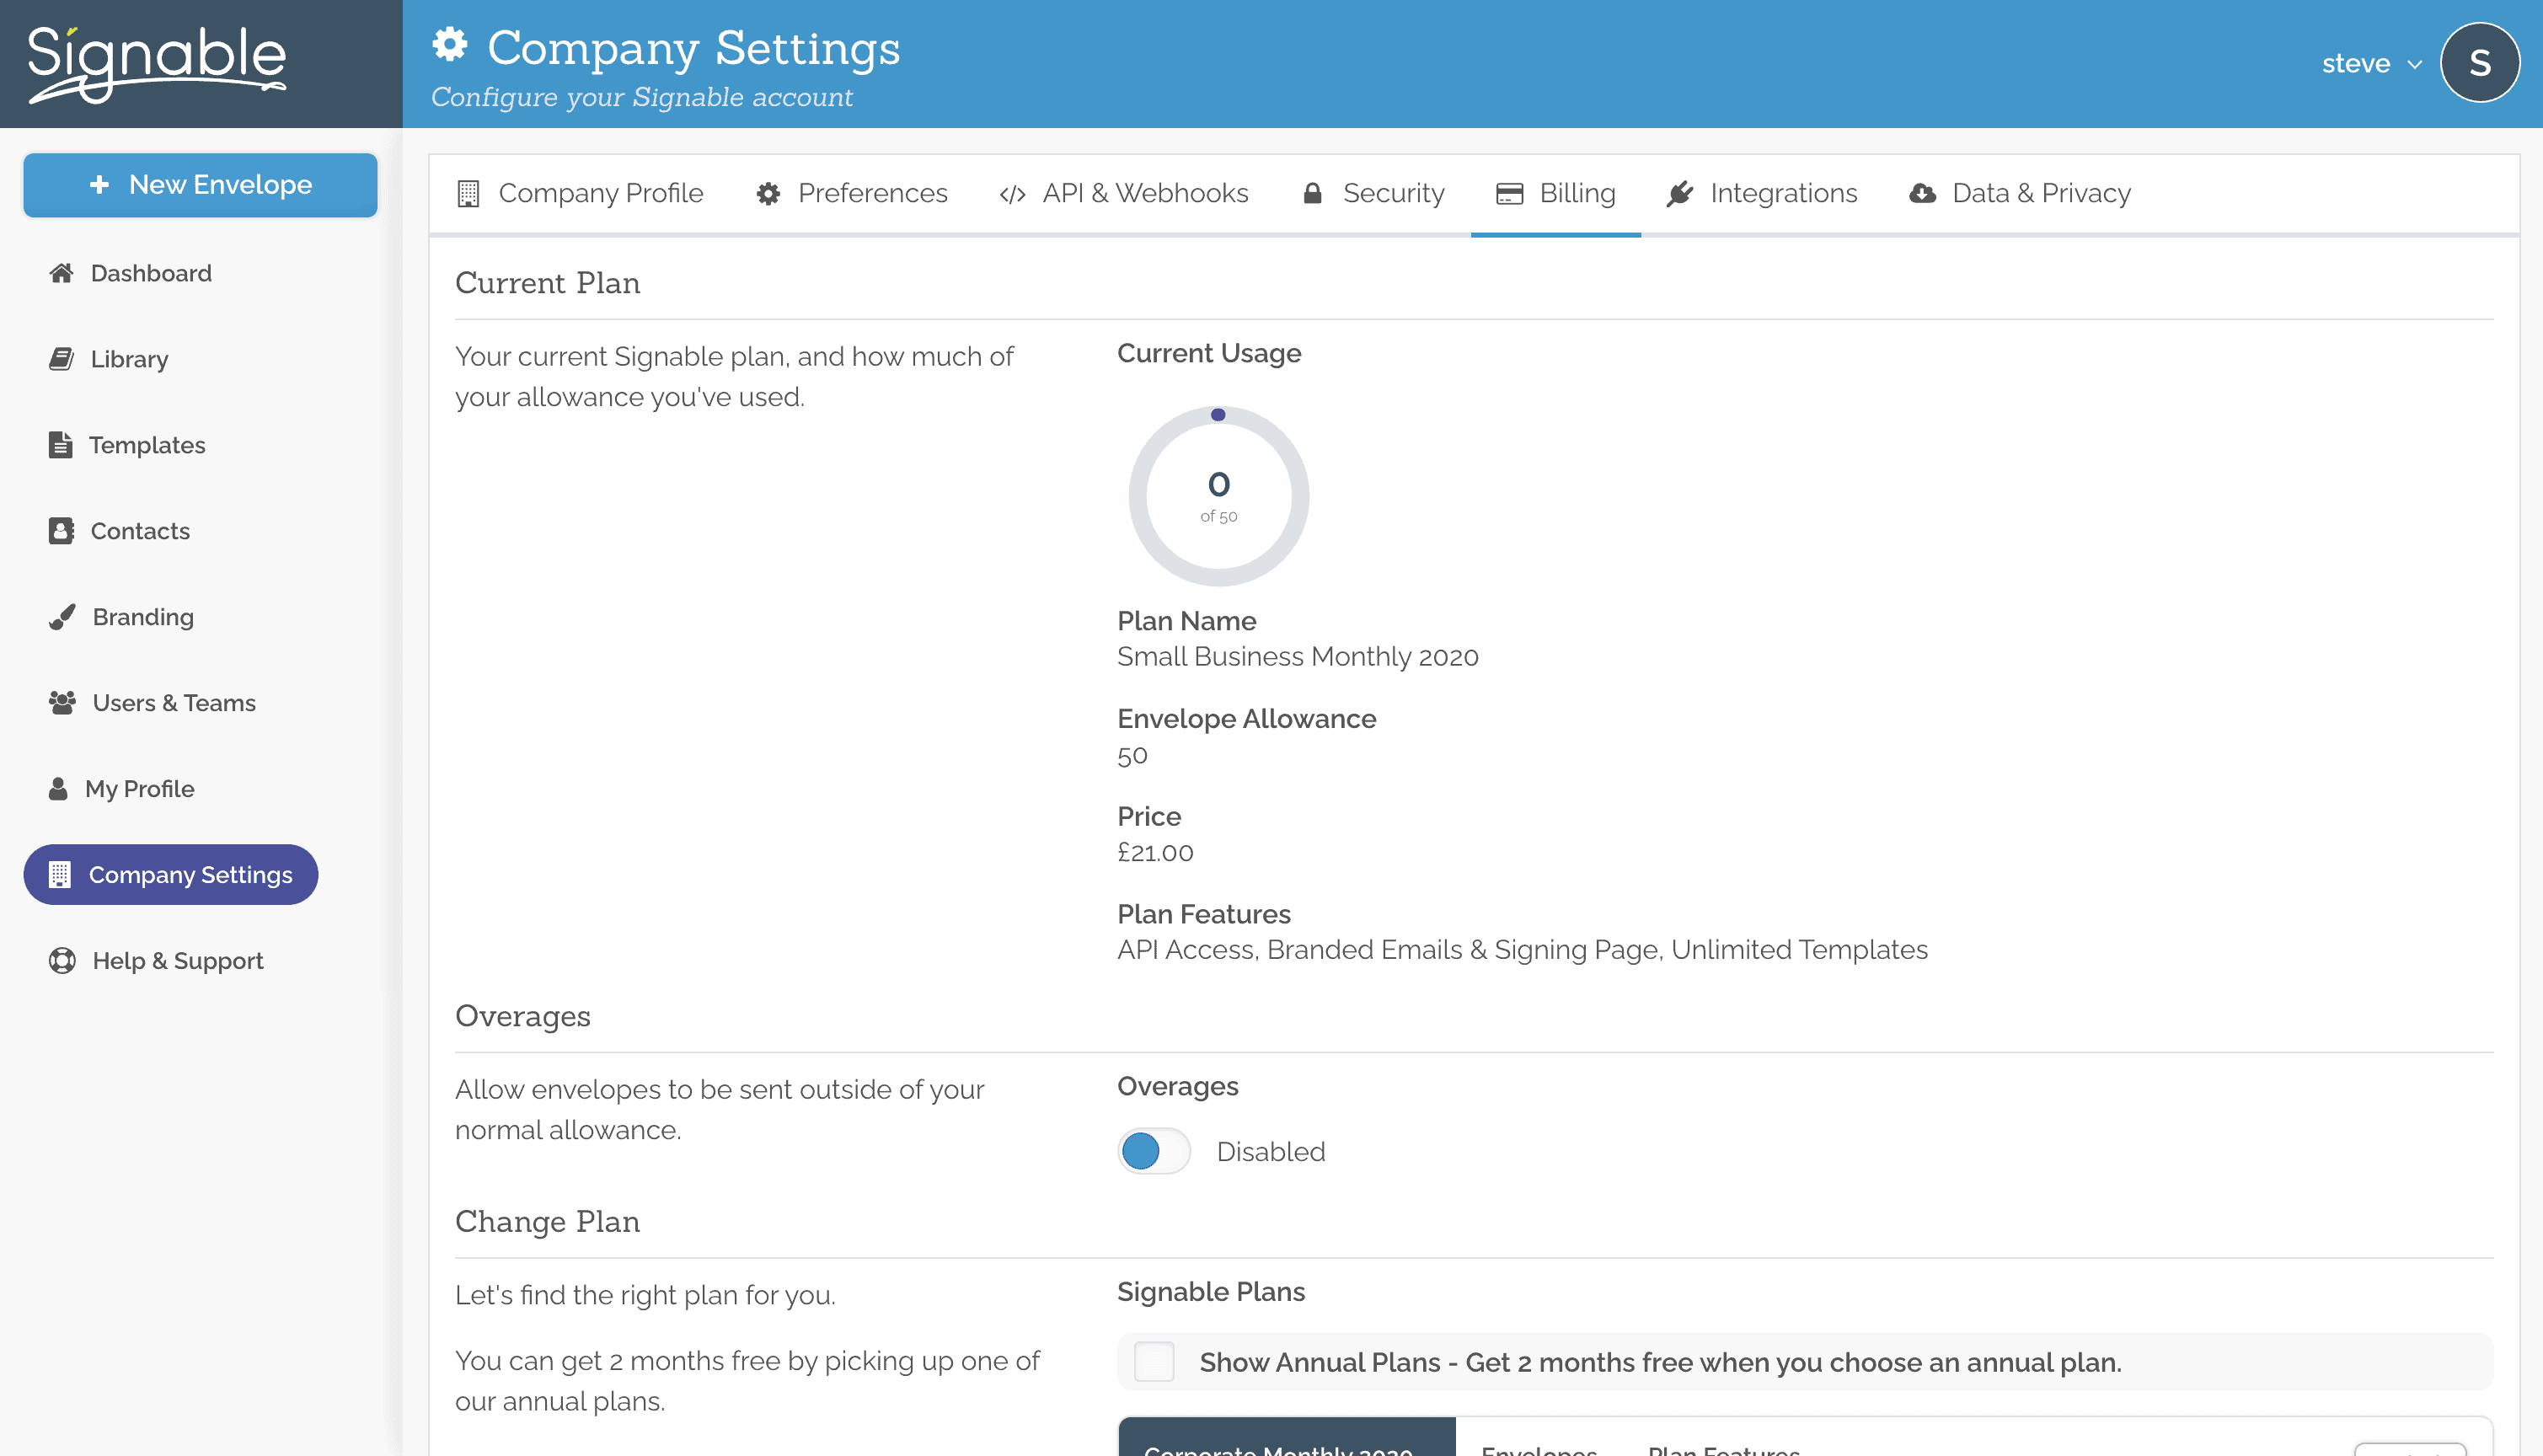2543x1456 pixels.
Task: Click the Help & Support sidebar icon
Action: click(62, 961)
